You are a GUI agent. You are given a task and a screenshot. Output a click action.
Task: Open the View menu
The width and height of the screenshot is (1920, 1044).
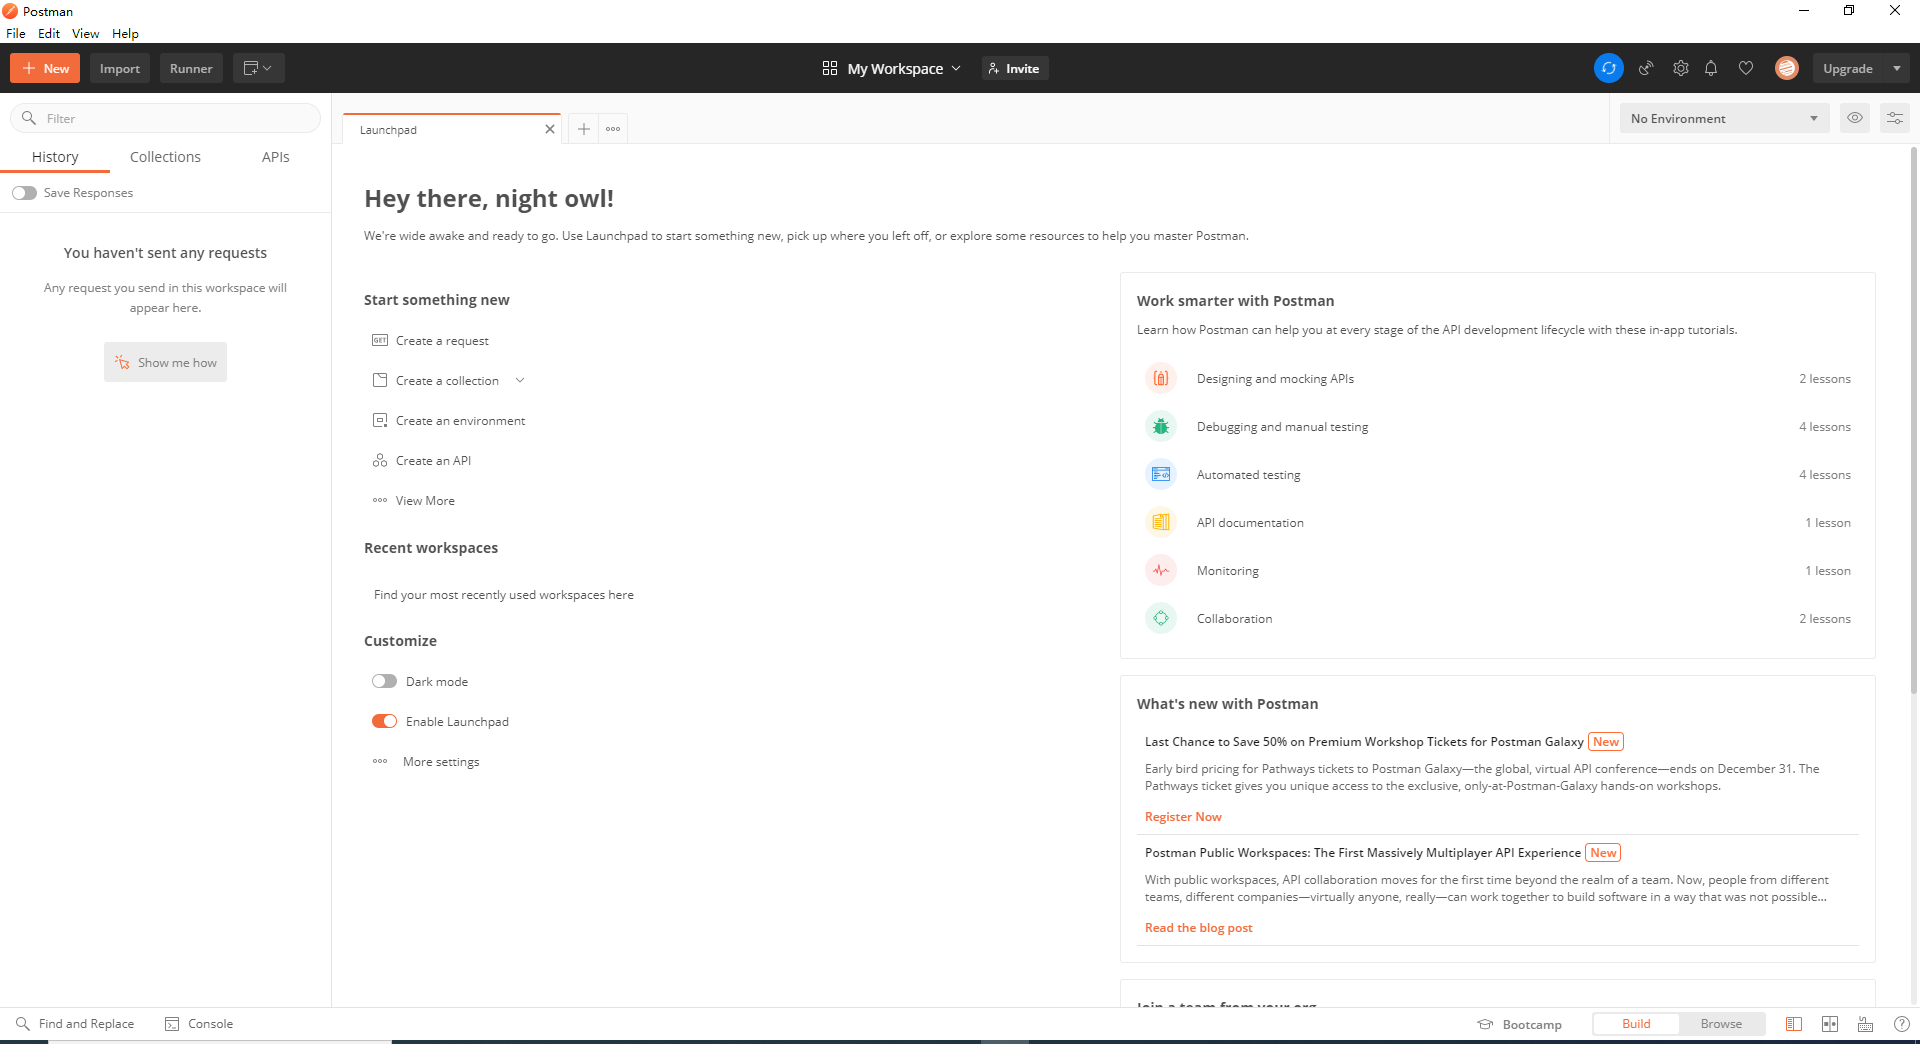point(86,33)
